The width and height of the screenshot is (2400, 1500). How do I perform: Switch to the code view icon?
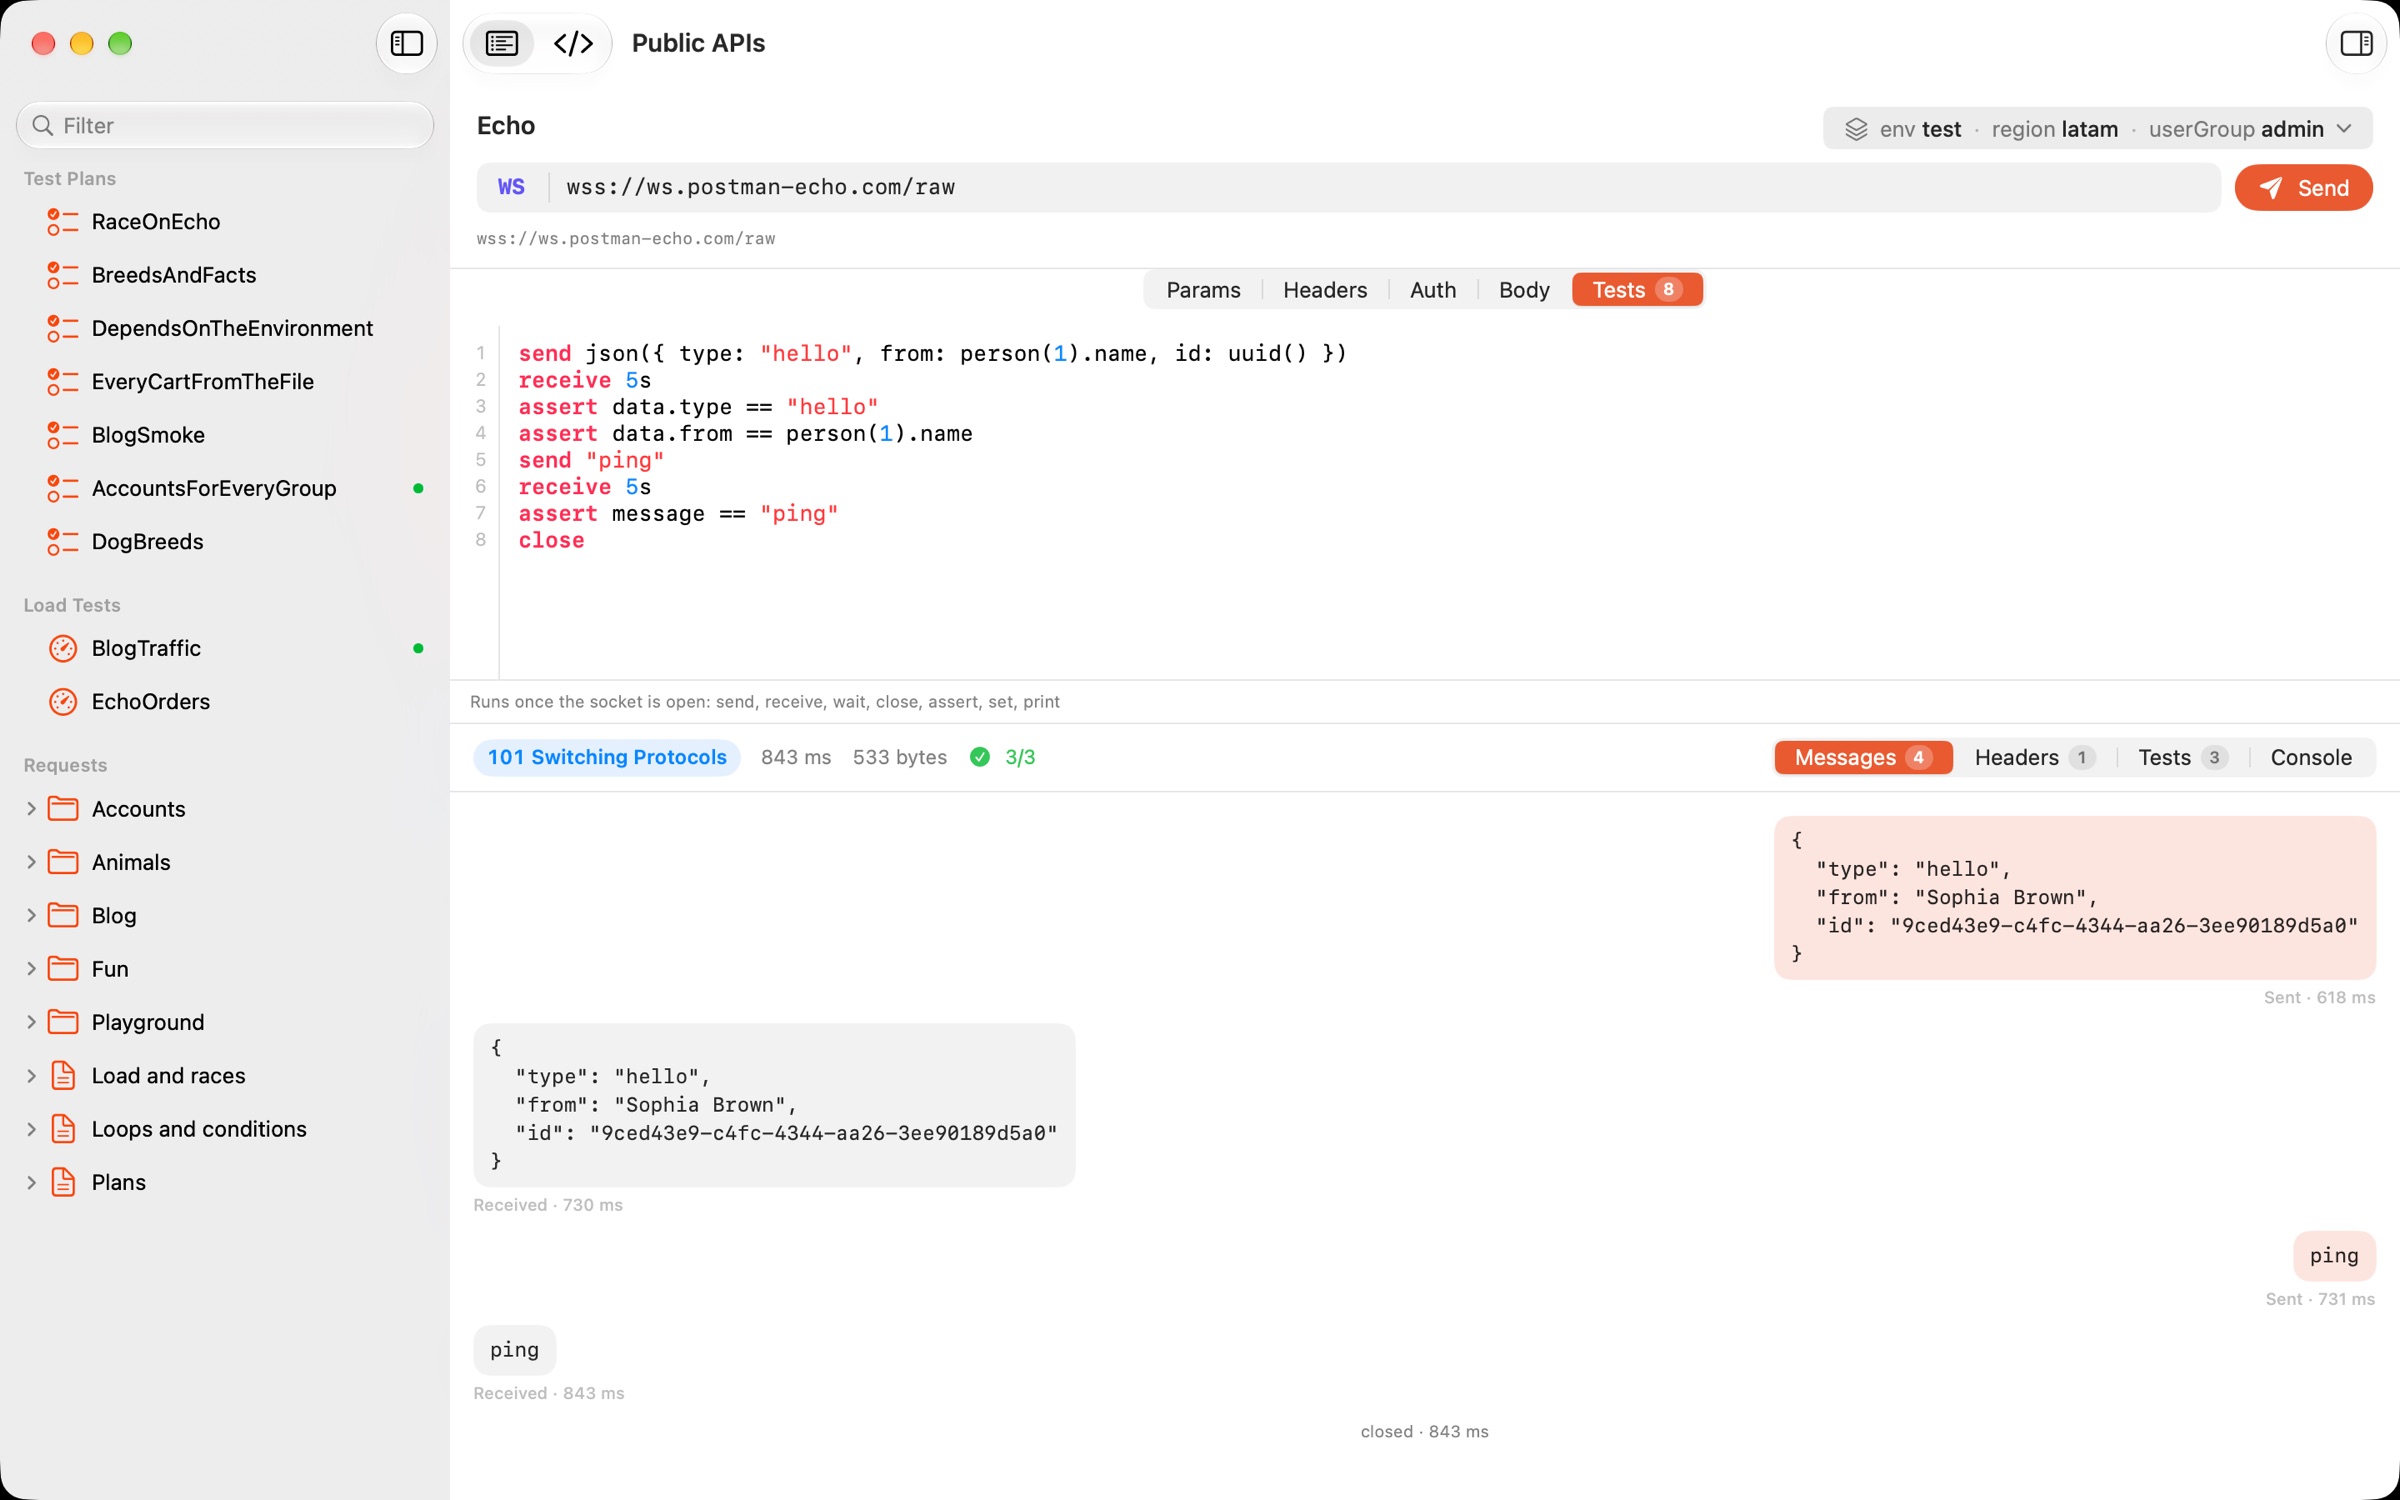coord(574,43)
